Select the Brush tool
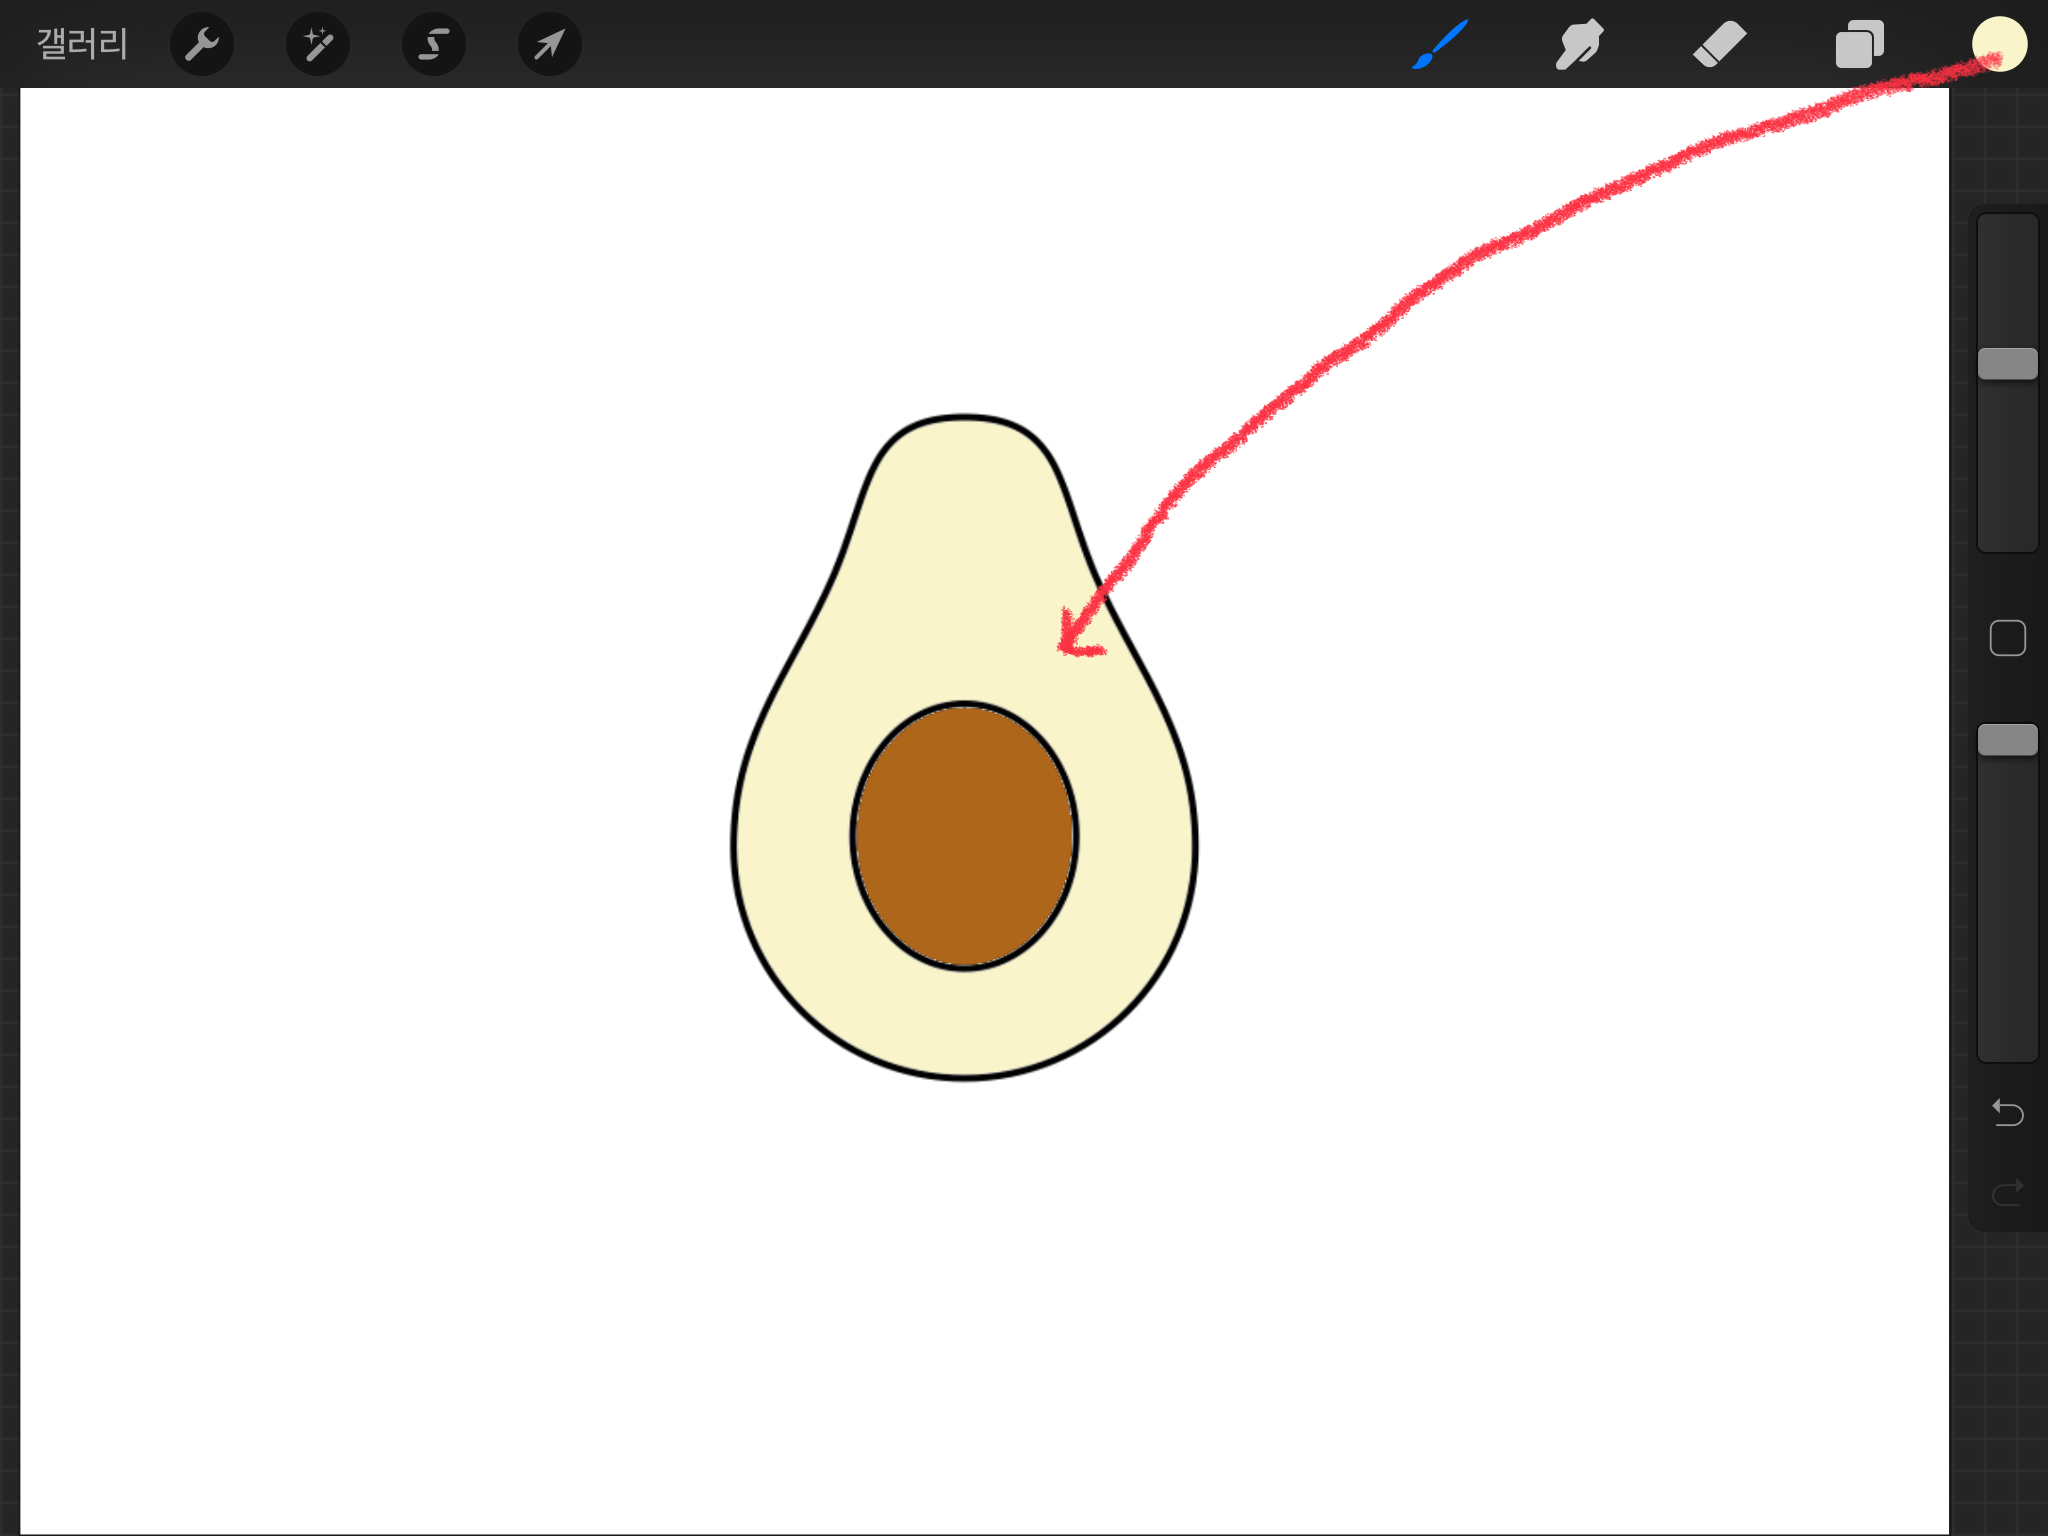Screen dimensions: 2048x1536 point(1440,44)
